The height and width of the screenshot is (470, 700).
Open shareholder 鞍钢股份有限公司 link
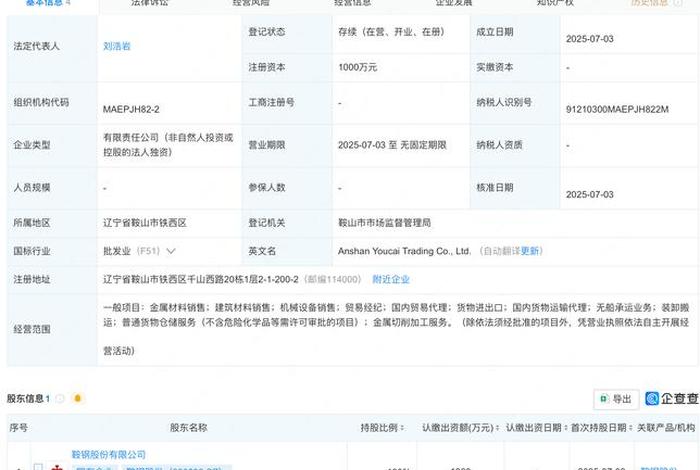(108, 454)
